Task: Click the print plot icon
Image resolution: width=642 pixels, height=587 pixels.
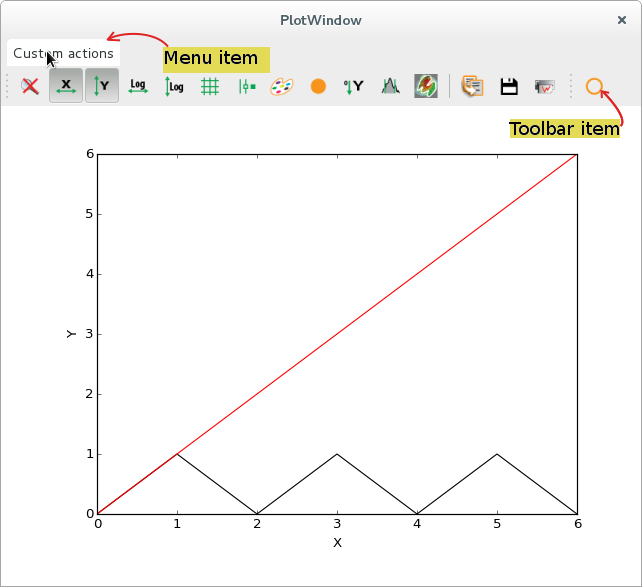Action: (x=545, y=87)
